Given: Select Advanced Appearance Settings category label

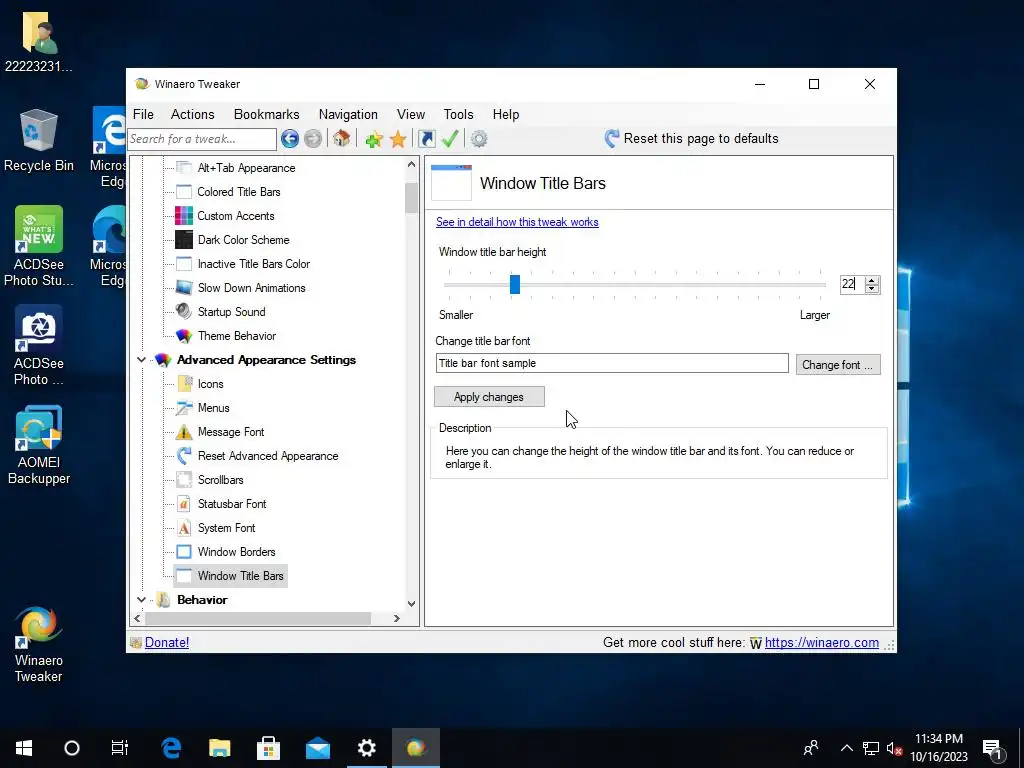Looking at the screenshot, I should (266, 360).
